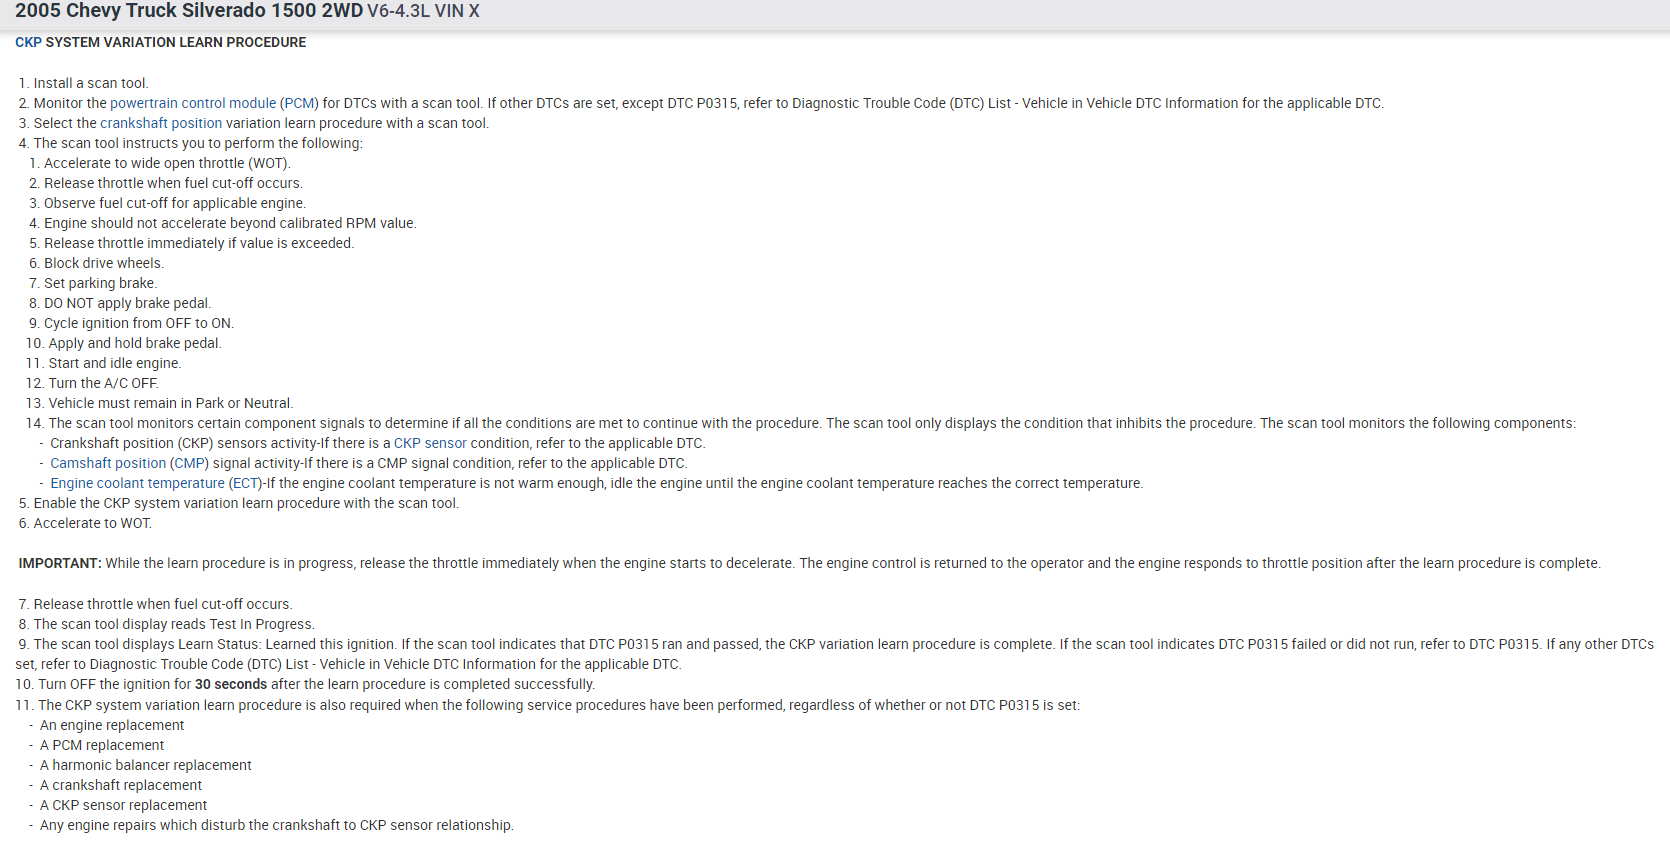Viewport: 1670px width, 853px height.
Task: Select the Block drive wheels step
Action: tap(103, 263)
